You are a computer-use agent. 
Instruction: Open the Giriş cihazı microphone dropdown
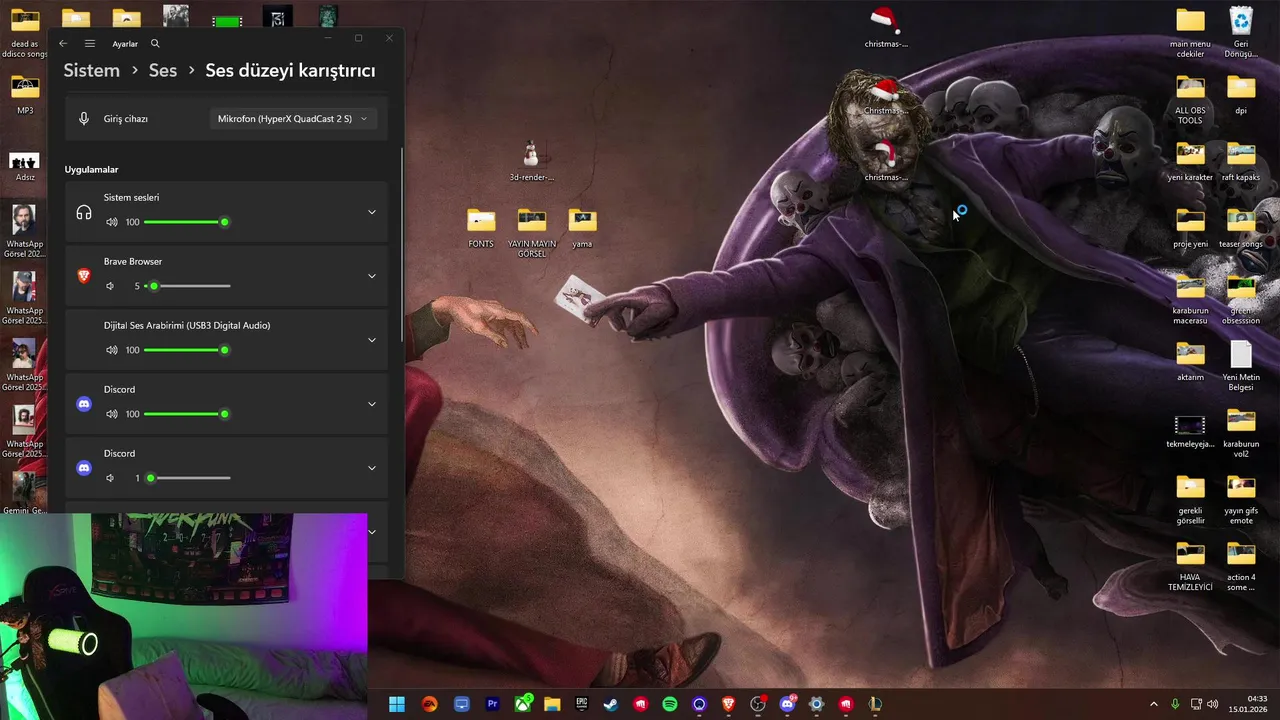click(293, 119)
